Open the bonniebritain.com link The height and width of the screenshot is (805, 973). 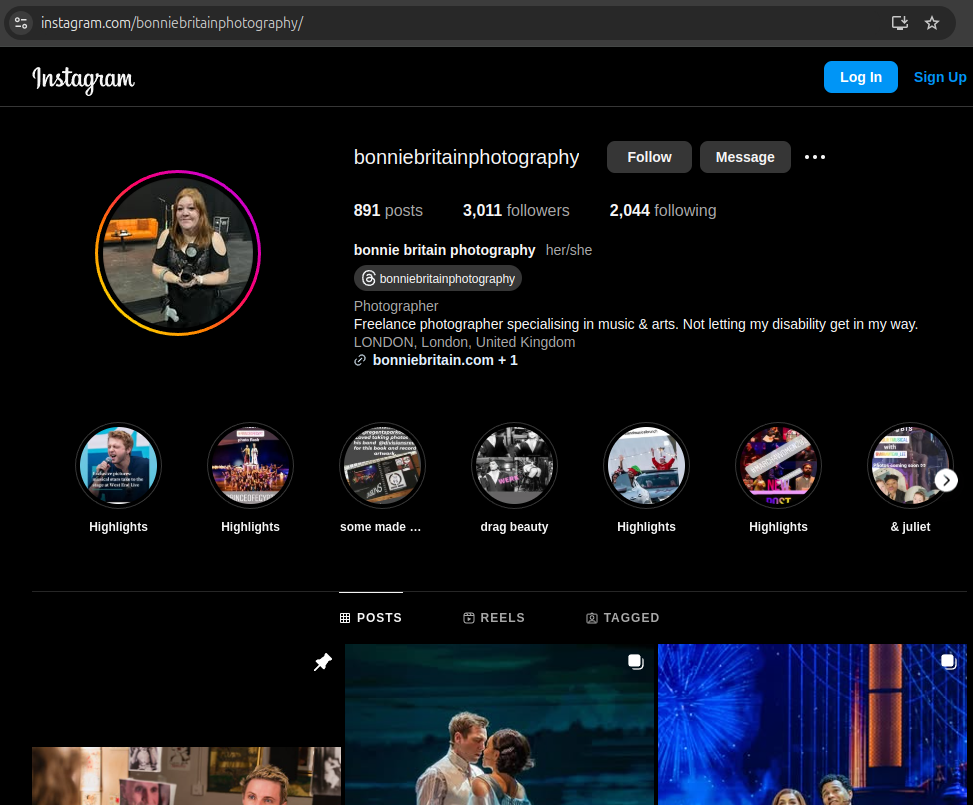pos(432,360)
